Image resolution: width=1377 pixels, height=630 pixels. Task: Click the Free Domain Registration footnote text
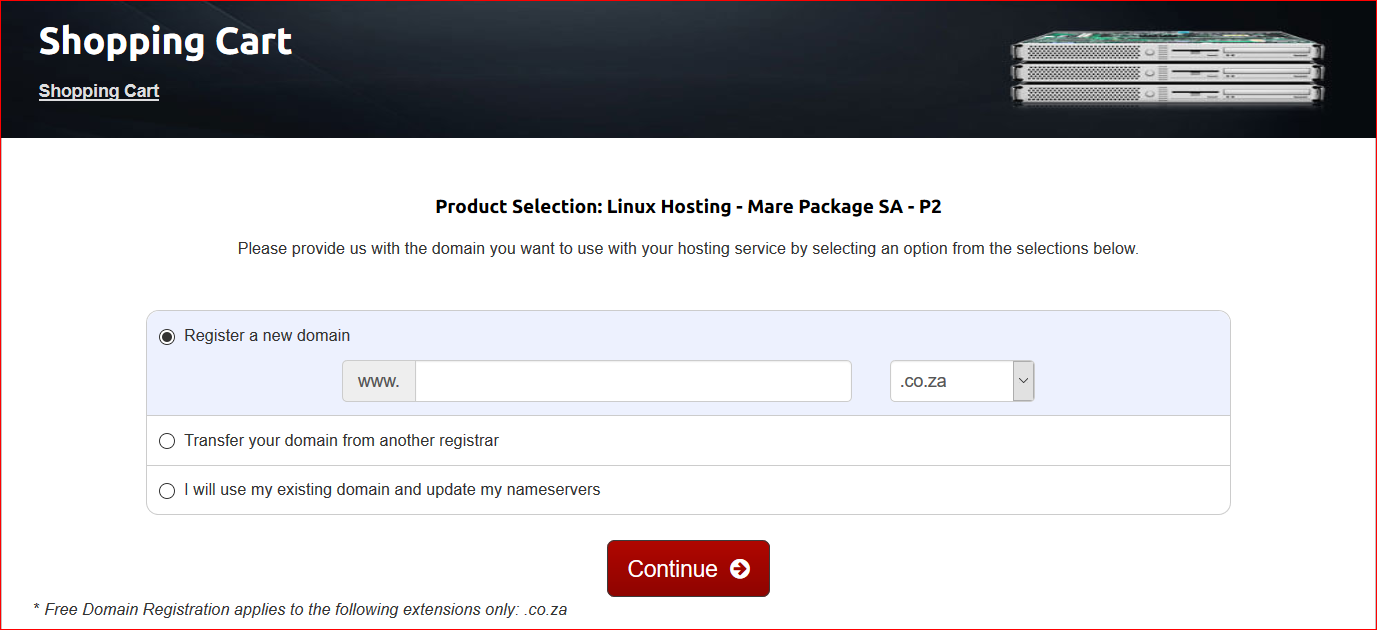[x=300, y=609]
